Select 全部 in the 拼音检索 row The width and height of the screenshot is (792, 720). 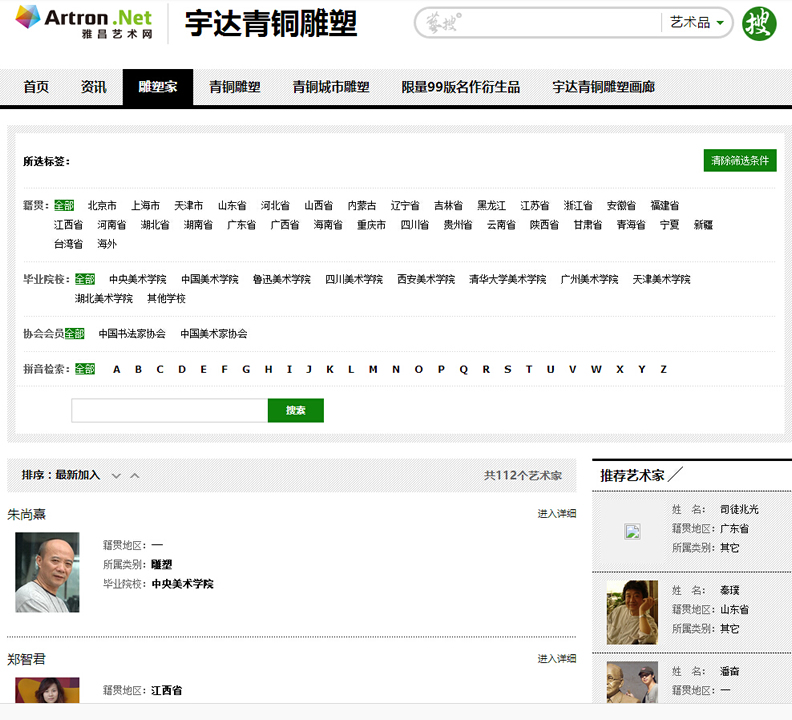[85, 369]
